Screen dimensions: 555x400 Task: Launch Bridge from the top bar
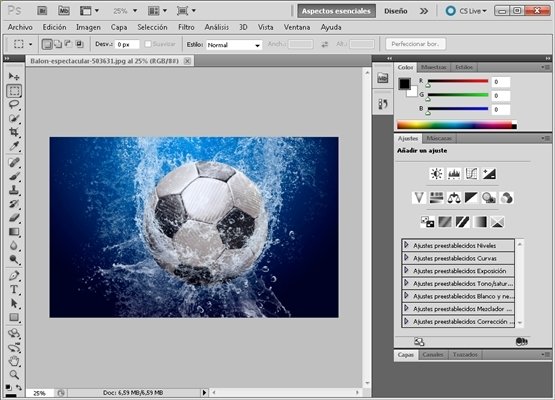pyautogui.click(x=42, y=11)
